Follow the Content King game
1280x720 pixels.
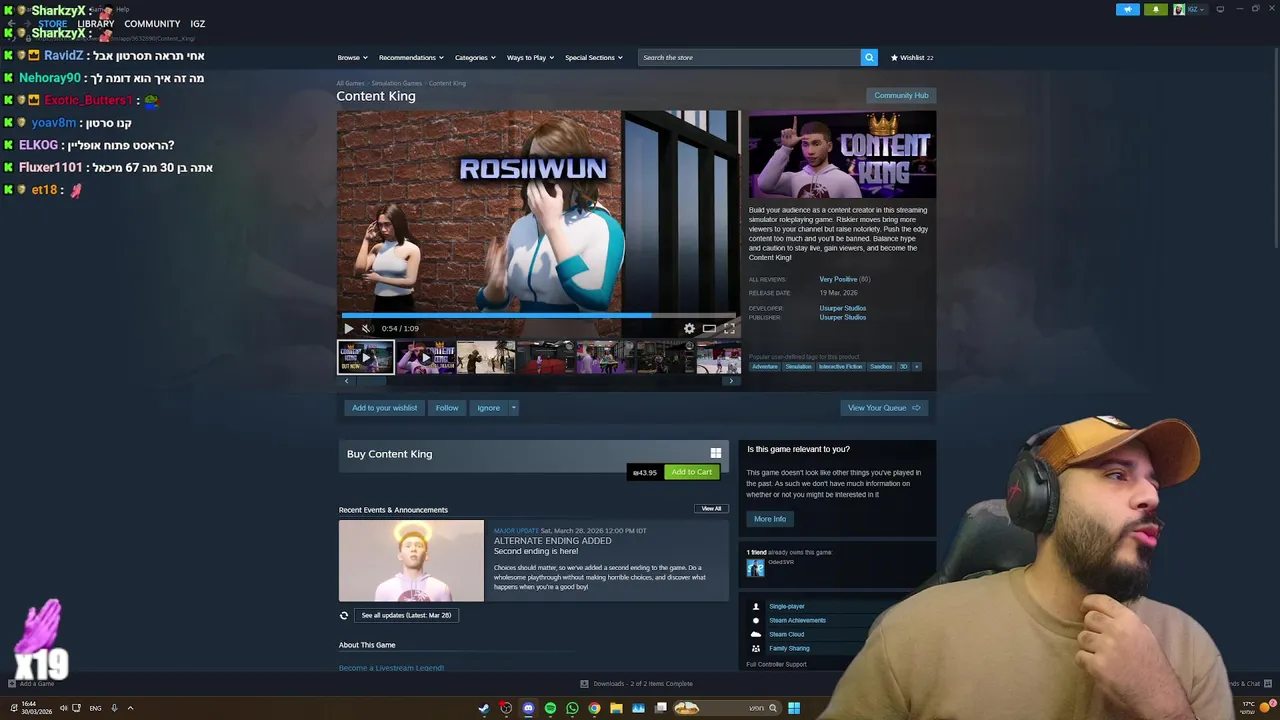447,408
